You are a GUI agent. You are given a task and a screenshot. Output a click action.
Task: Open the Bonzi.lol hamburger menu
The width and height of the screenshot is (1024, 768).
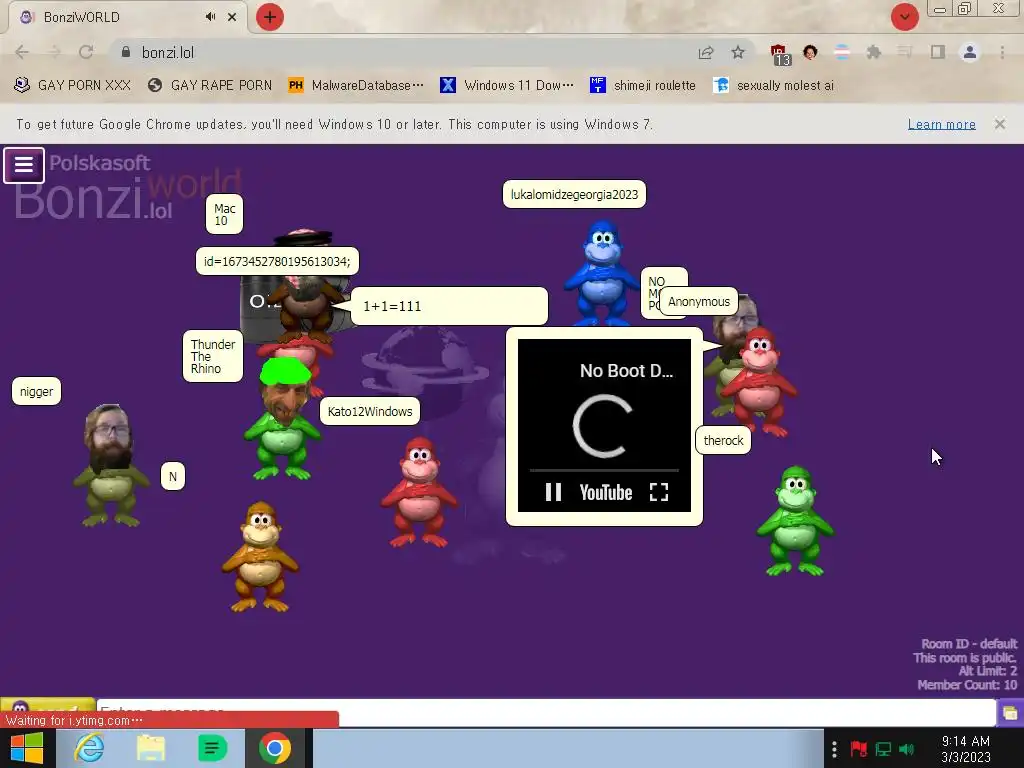[x=24, y=165]
